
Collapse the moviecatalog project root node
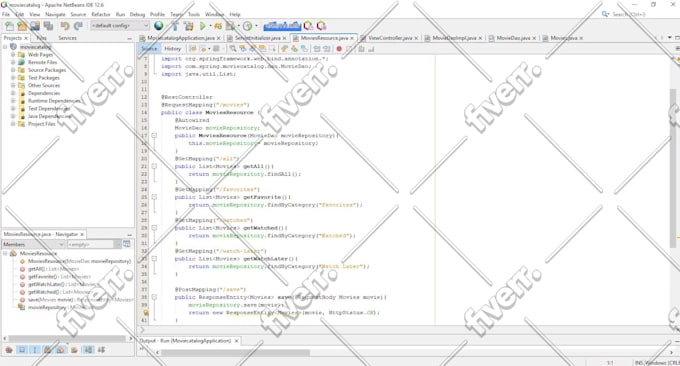[5, 47]
